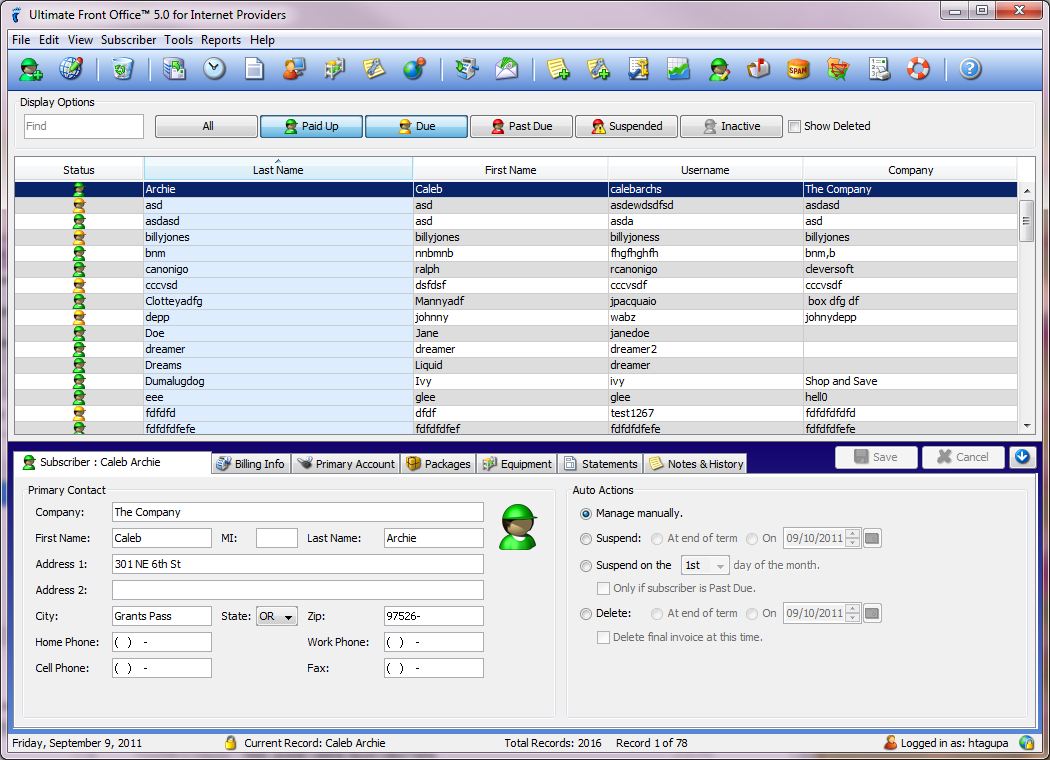Open the day-of-month dropdown showing 1st
Viewport: 1050px width, 760px height.
[705, 565]
